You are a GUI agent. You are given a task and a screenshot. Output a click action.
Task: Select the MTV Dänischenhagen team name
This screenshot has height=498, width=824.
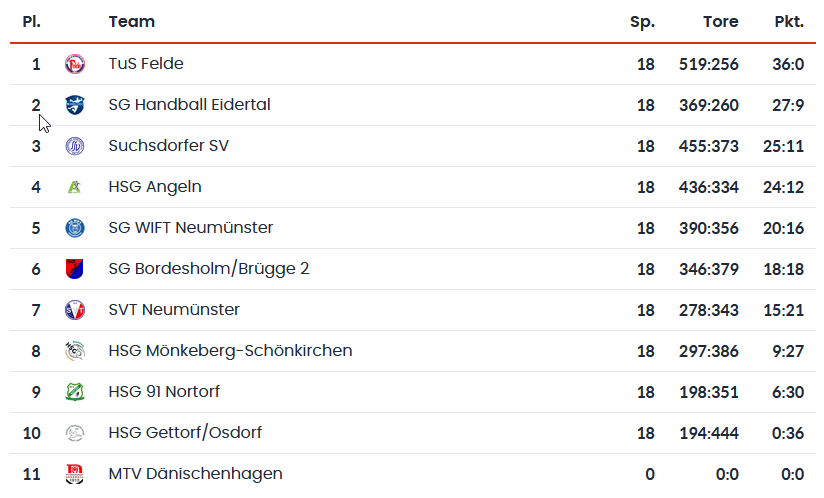[x=195, y=473]
